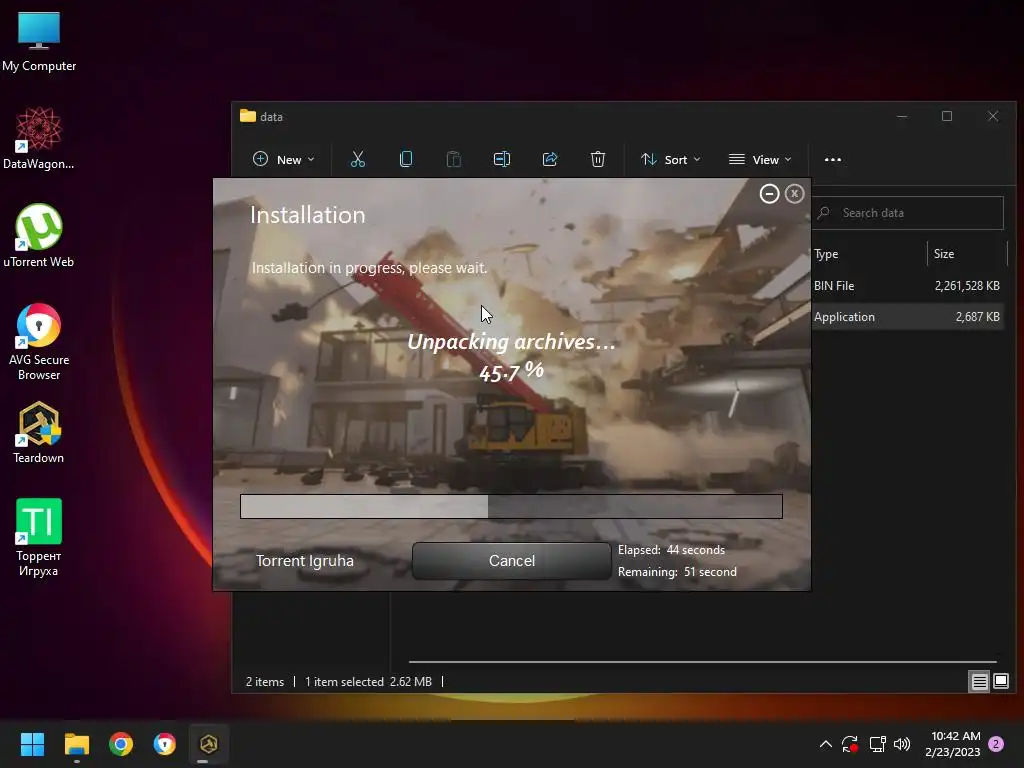Screen dimensions: 1024x768
Task: Click the sync tray icon with red dot
Action: (850, 744)
